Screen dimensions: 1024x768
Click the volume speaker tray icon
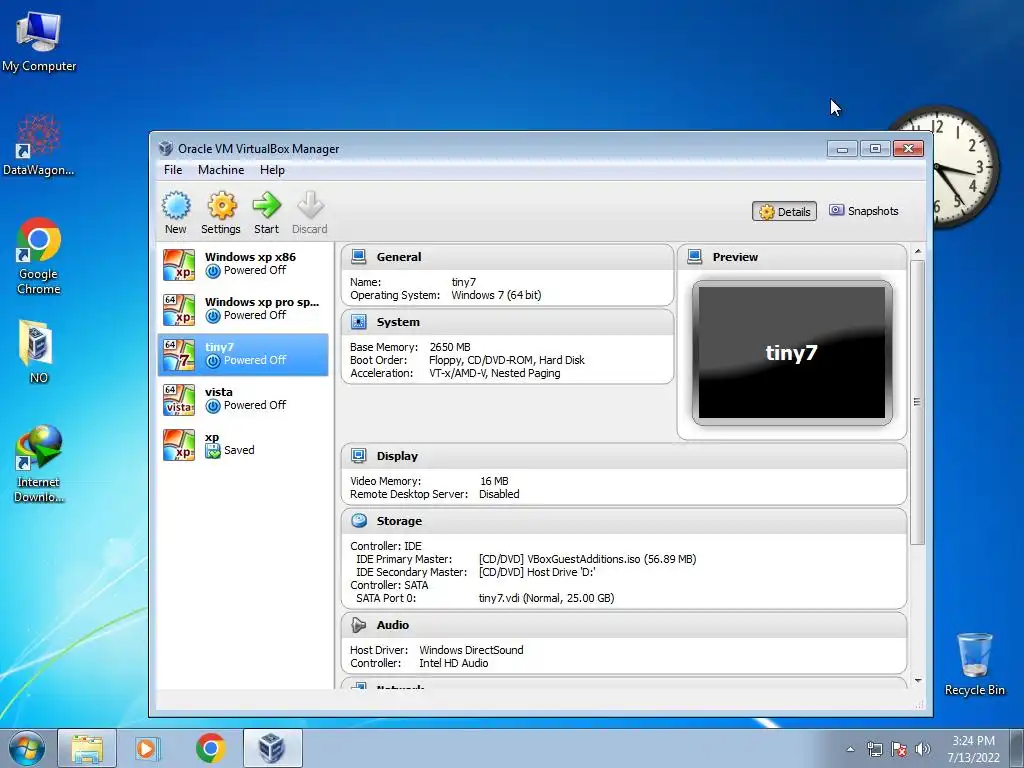pyautogui.click(x=923, y=749)
